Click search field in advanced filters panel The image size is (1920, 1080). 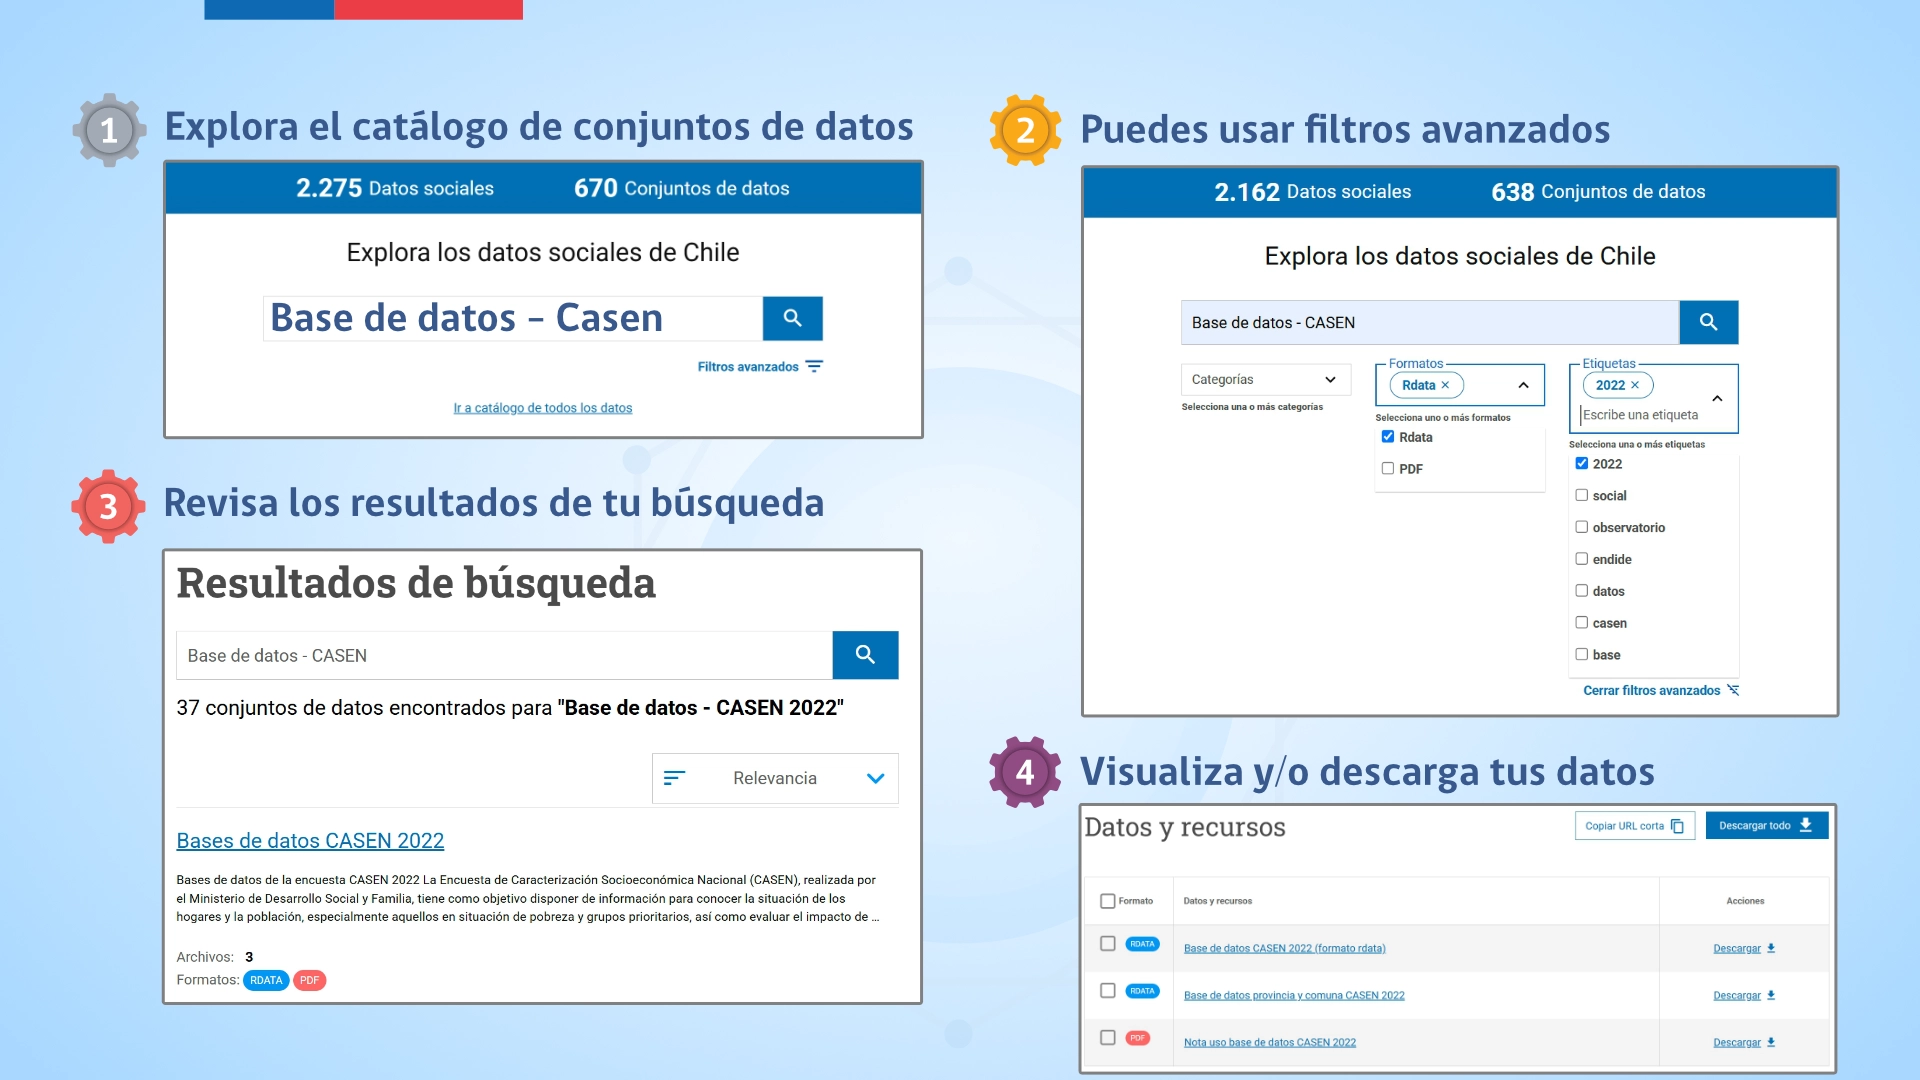[1430, 322]
